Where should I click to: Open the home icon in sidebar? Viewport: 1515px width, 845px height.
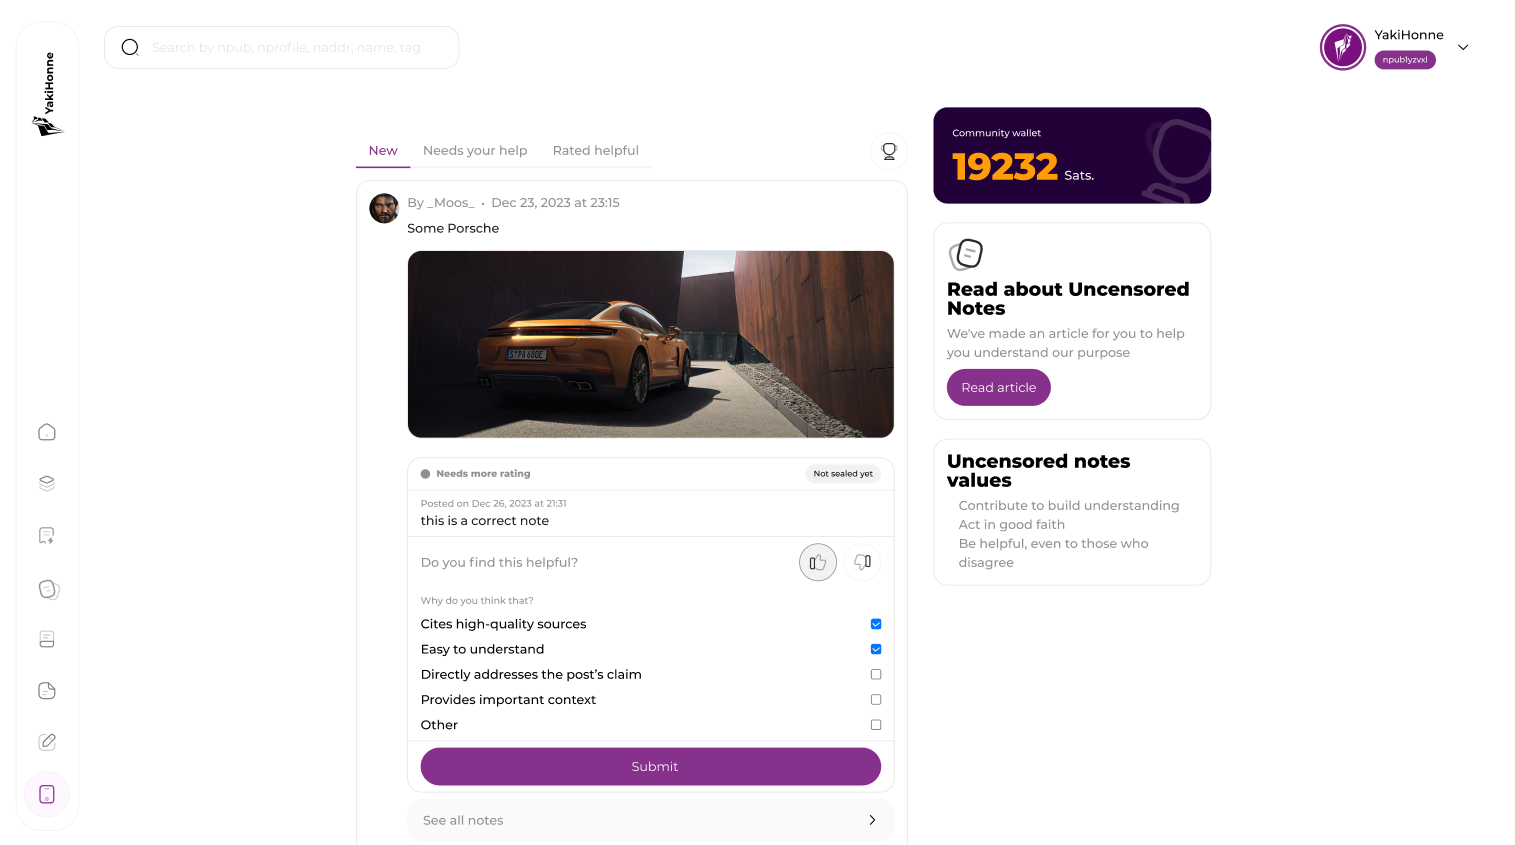[47, 432]
